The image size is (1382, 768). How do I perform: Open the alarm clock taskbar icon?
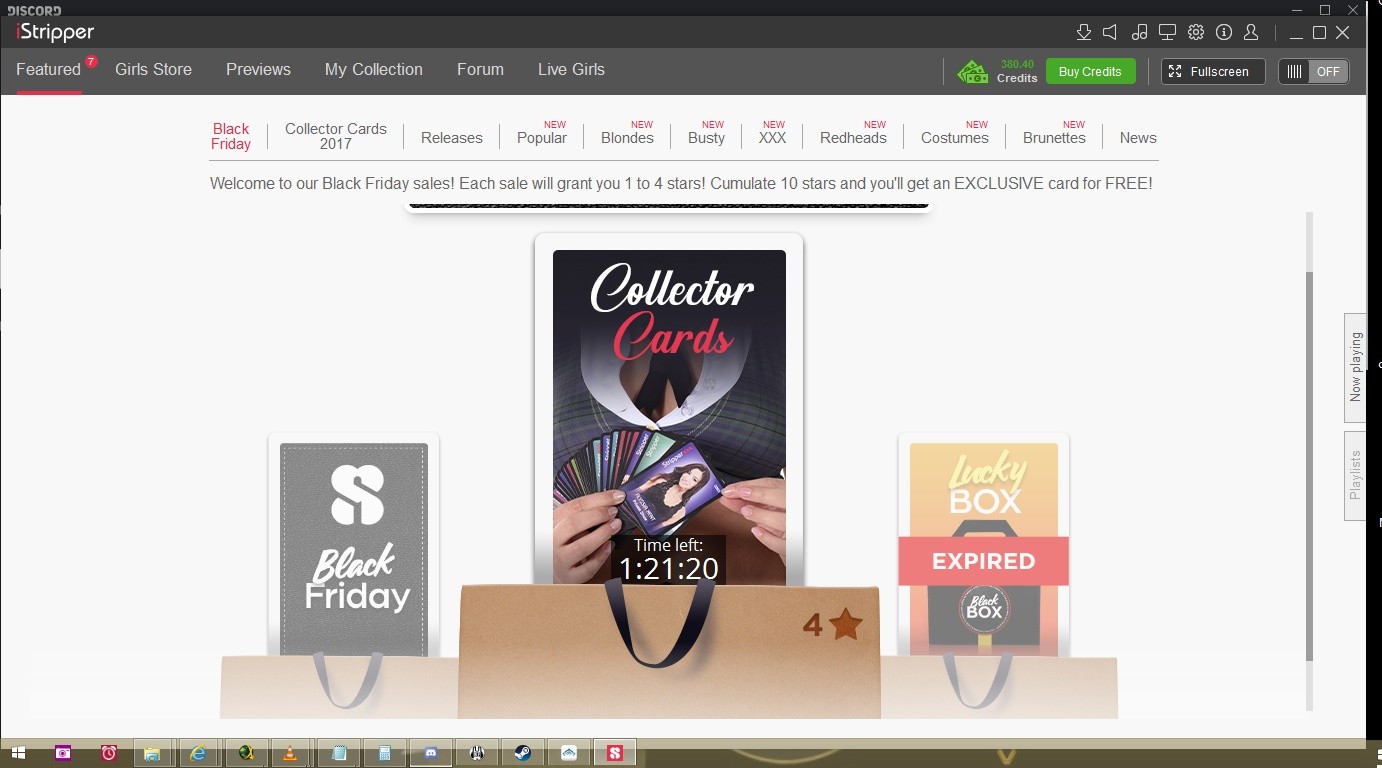tap(109, 753)
